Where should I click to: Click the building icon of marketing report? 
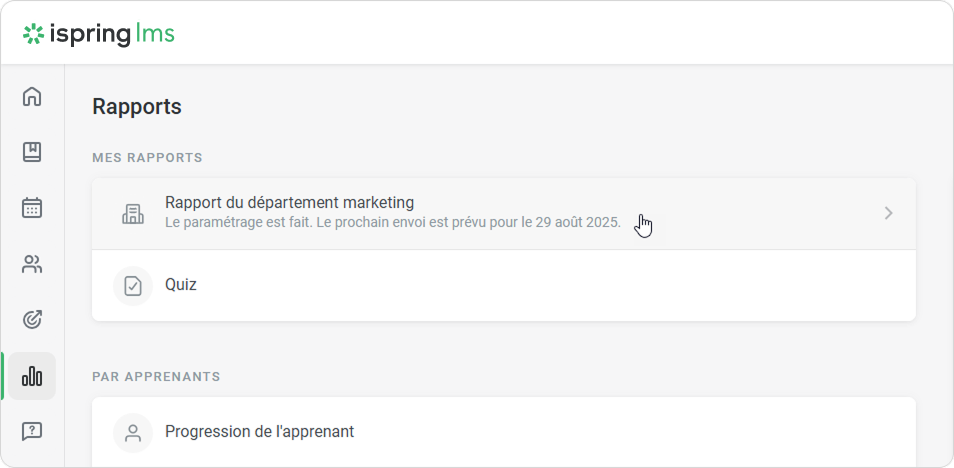click(x=133, y=213)
